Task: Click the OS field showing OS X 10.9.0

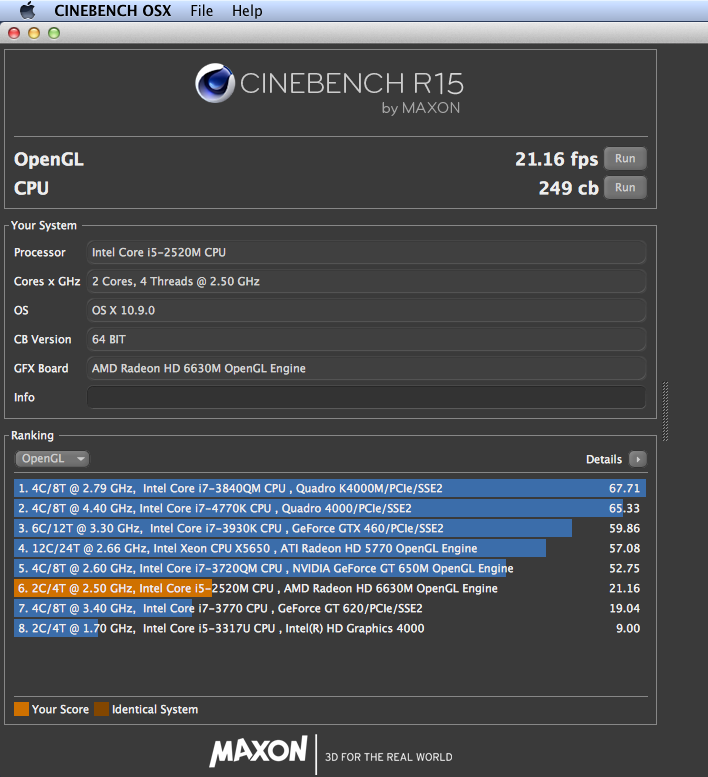Action: (x=366, y=310)
